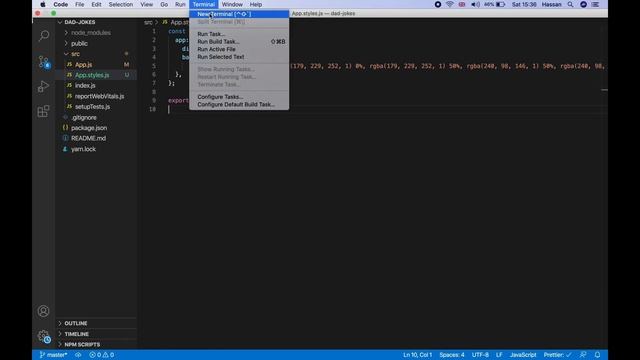Viewport: 640px width, 360px height.
Task: Choose Run Build Task... menu entry
Action: [x=239, y=42]
